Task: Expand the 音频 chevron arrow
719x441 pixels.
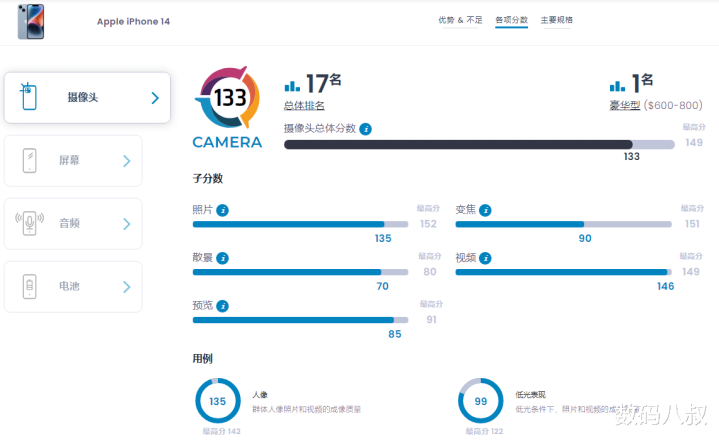Action: click(127, 224)
